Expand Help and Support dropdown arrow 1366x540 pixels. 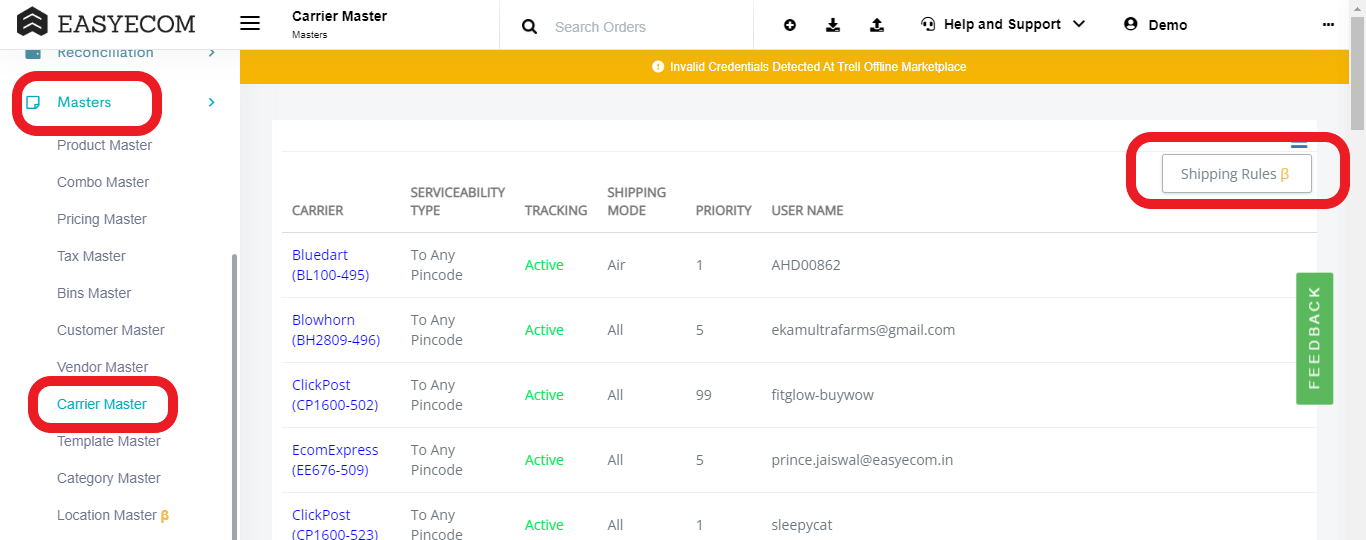tap(1078, 24)
